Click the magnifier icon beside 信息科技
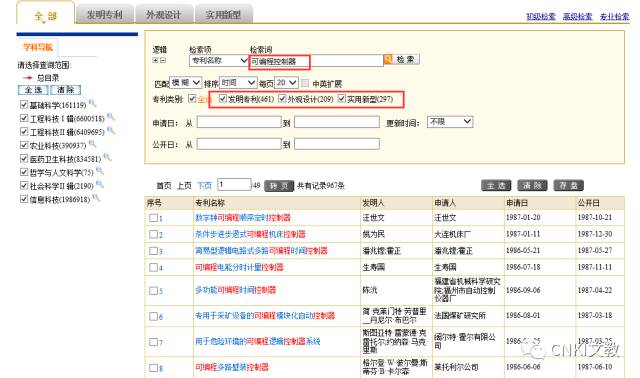This screenshot has width=640, height=378. [96, 198]
